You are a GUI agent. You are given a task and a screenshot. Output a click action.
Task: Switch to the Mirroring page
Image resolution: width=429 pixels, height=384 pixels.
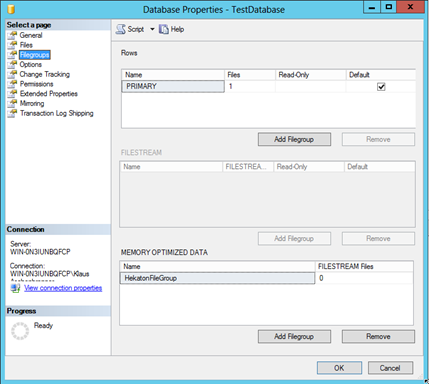(x=32, y=103)
